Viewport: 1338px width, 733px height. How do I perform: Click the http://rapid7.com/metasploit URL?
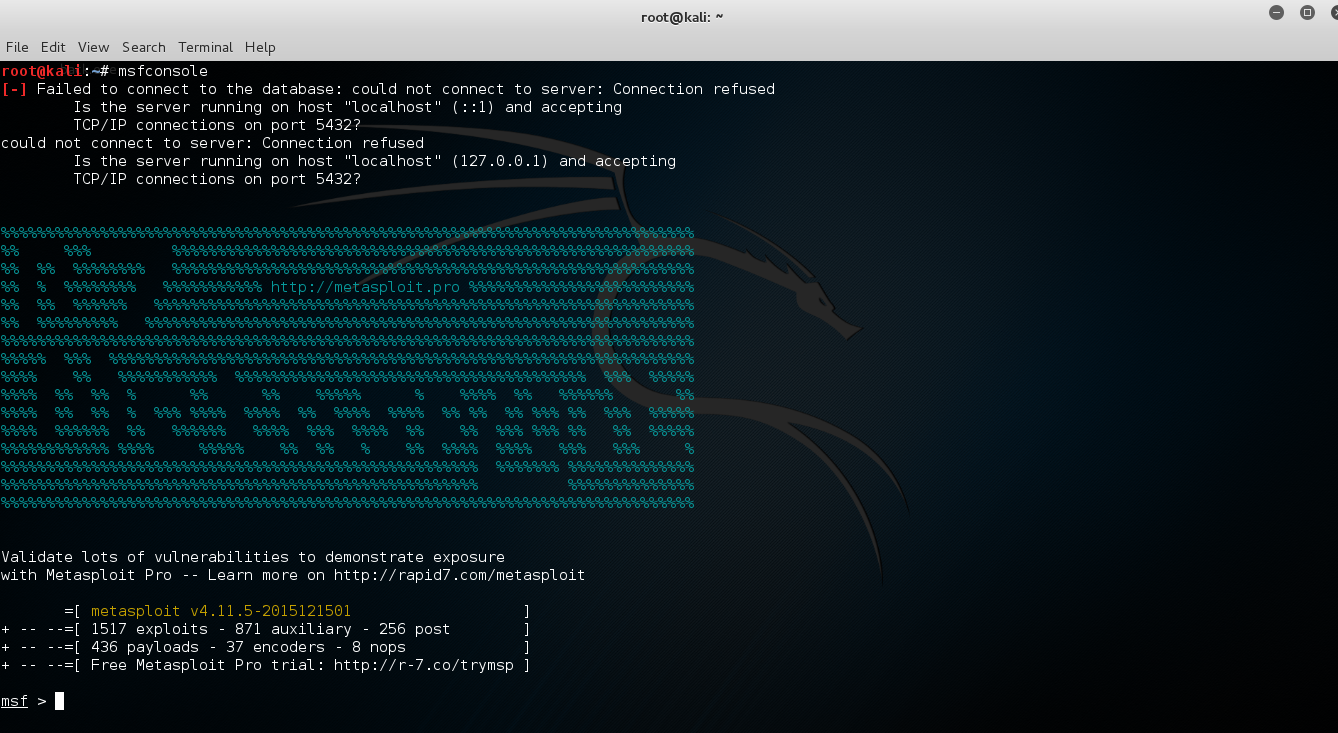tap(459, 575)
